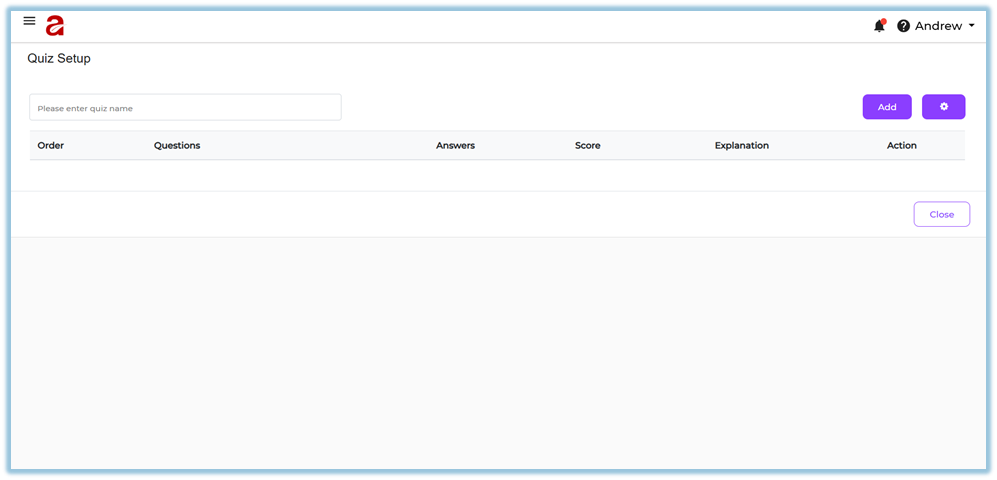Click the Answers column header

tap(455, 146)
